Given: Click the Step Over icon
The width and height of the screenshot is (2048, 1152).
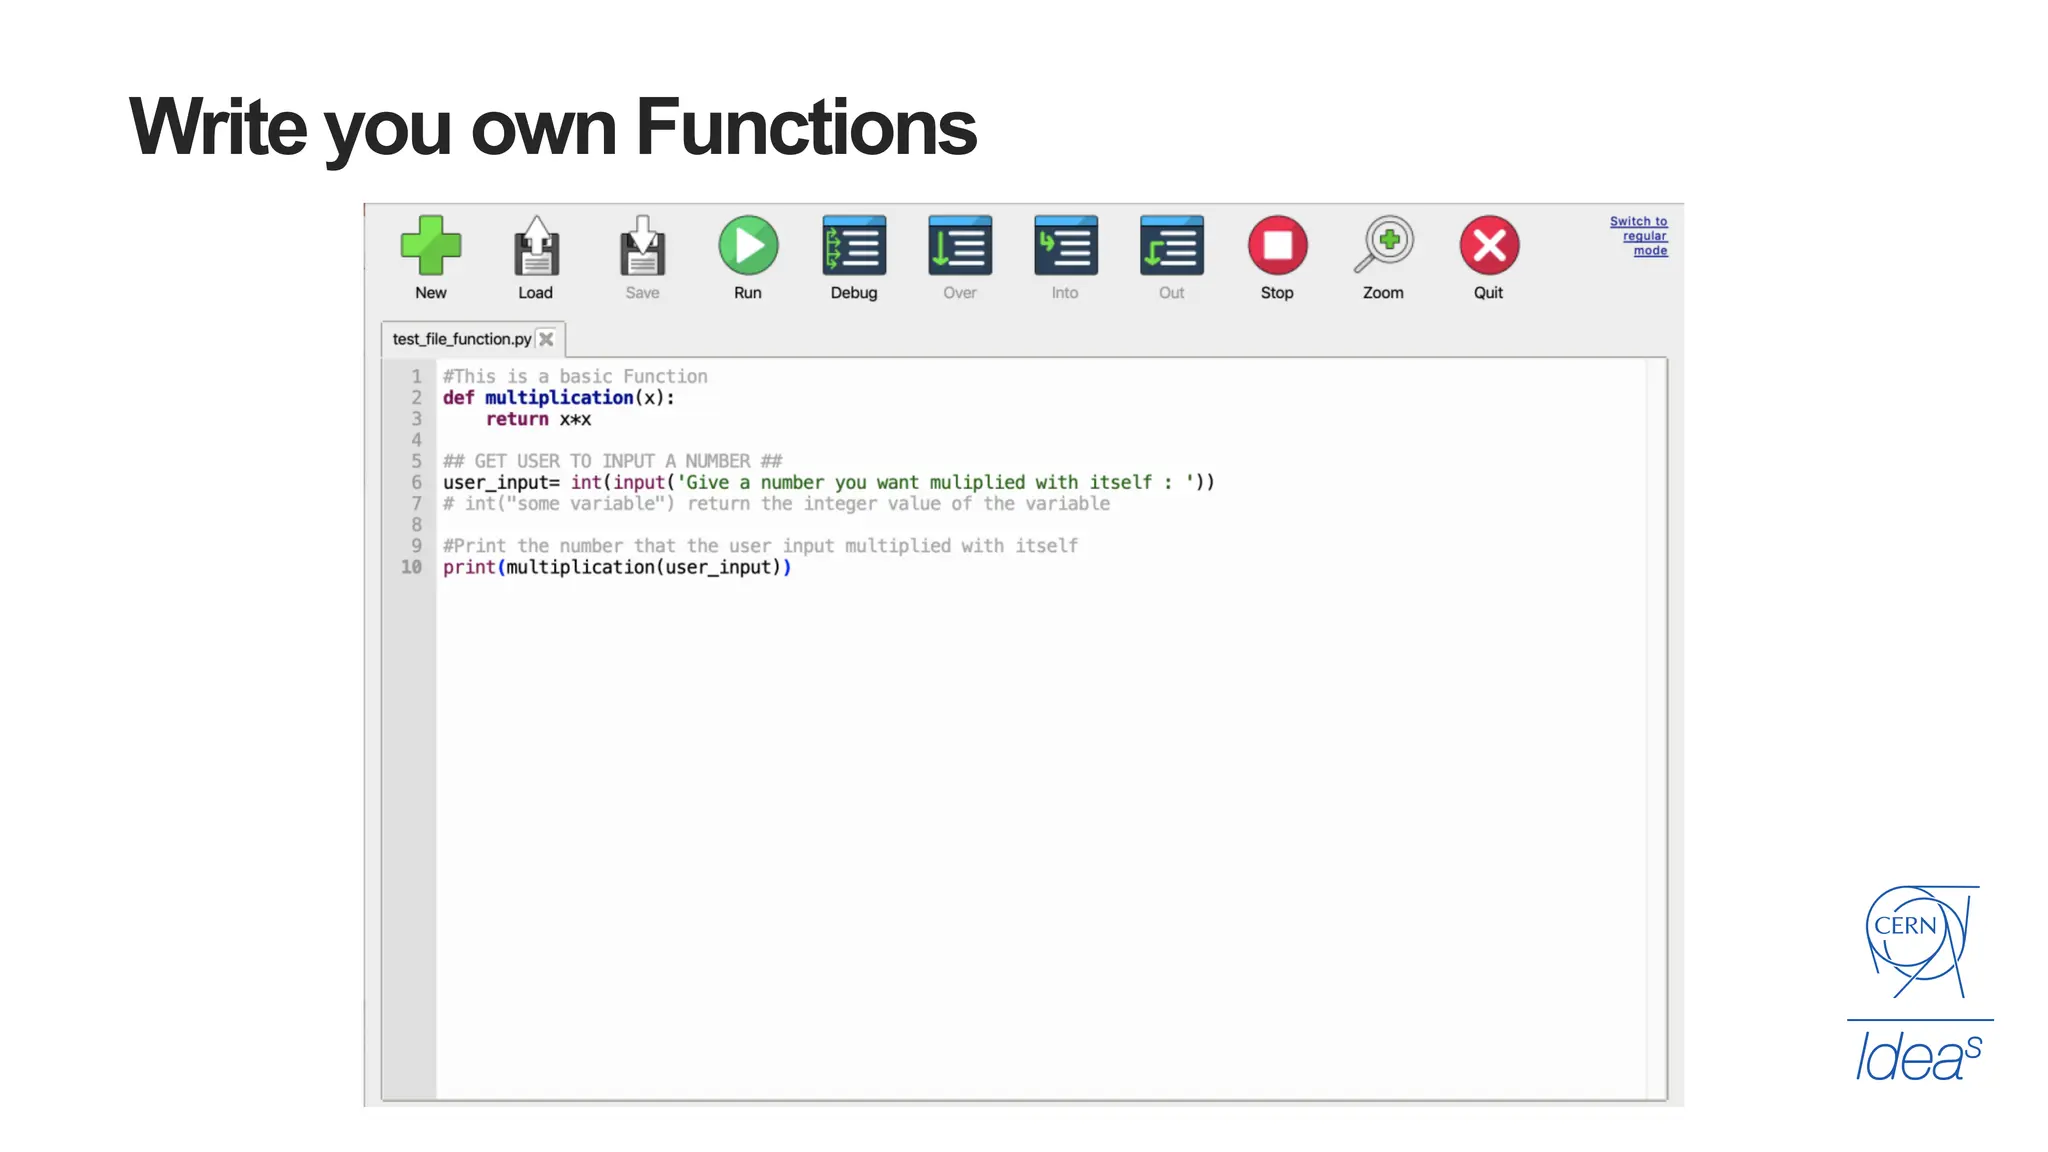Looking at the screenshot, I should (x=960, y=246).
